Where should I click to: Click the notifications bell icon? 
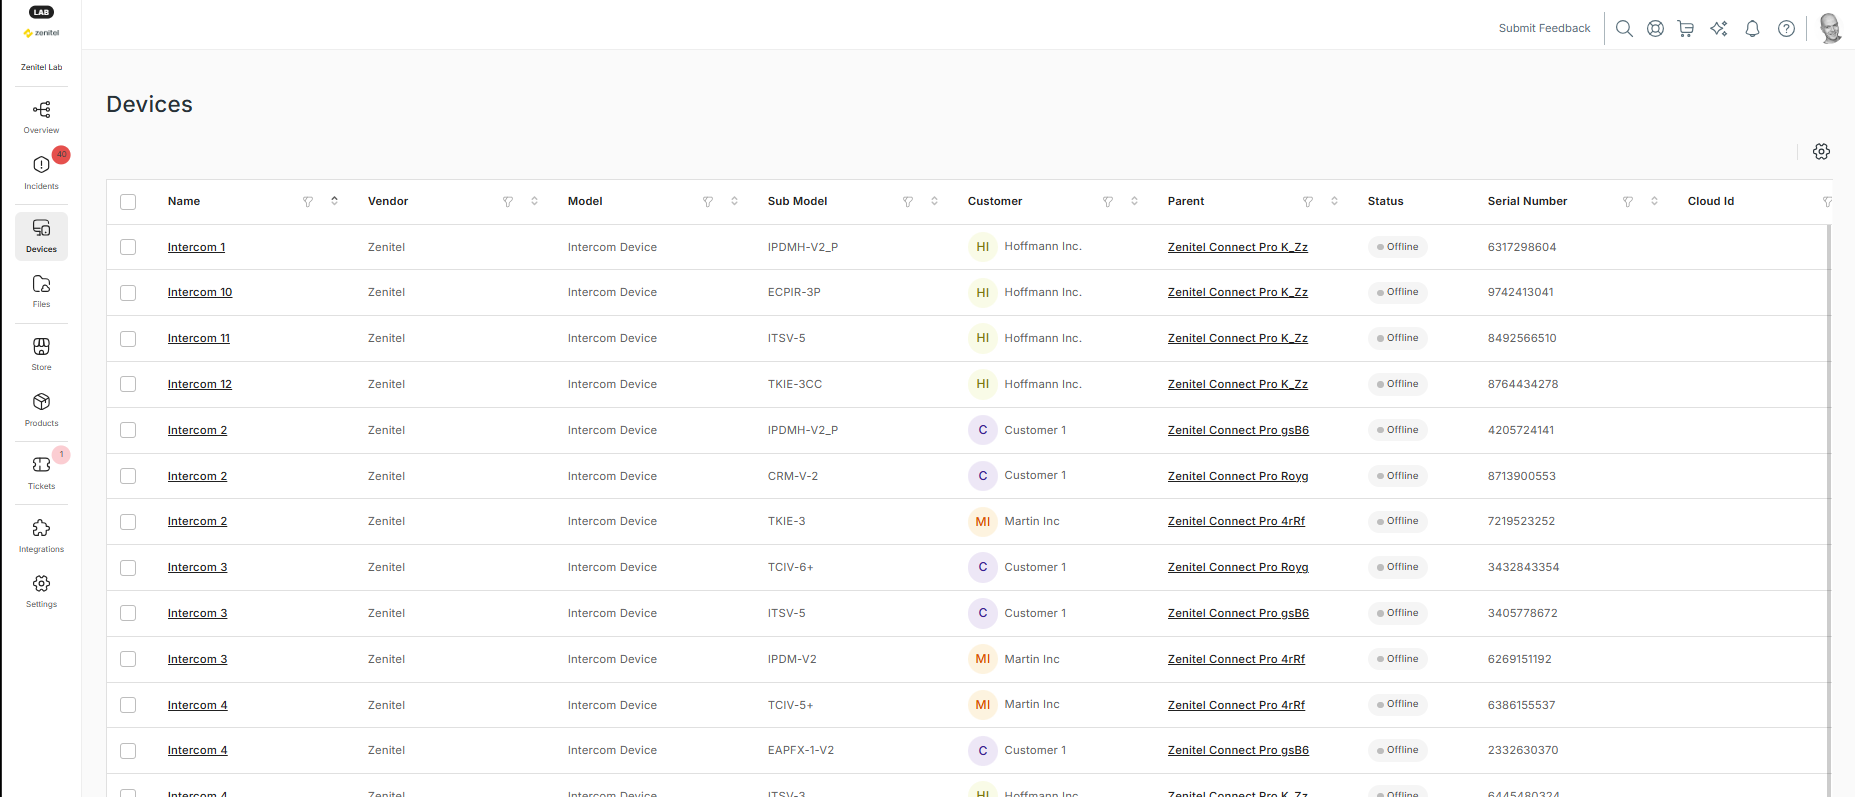(x=1752, y=29)
